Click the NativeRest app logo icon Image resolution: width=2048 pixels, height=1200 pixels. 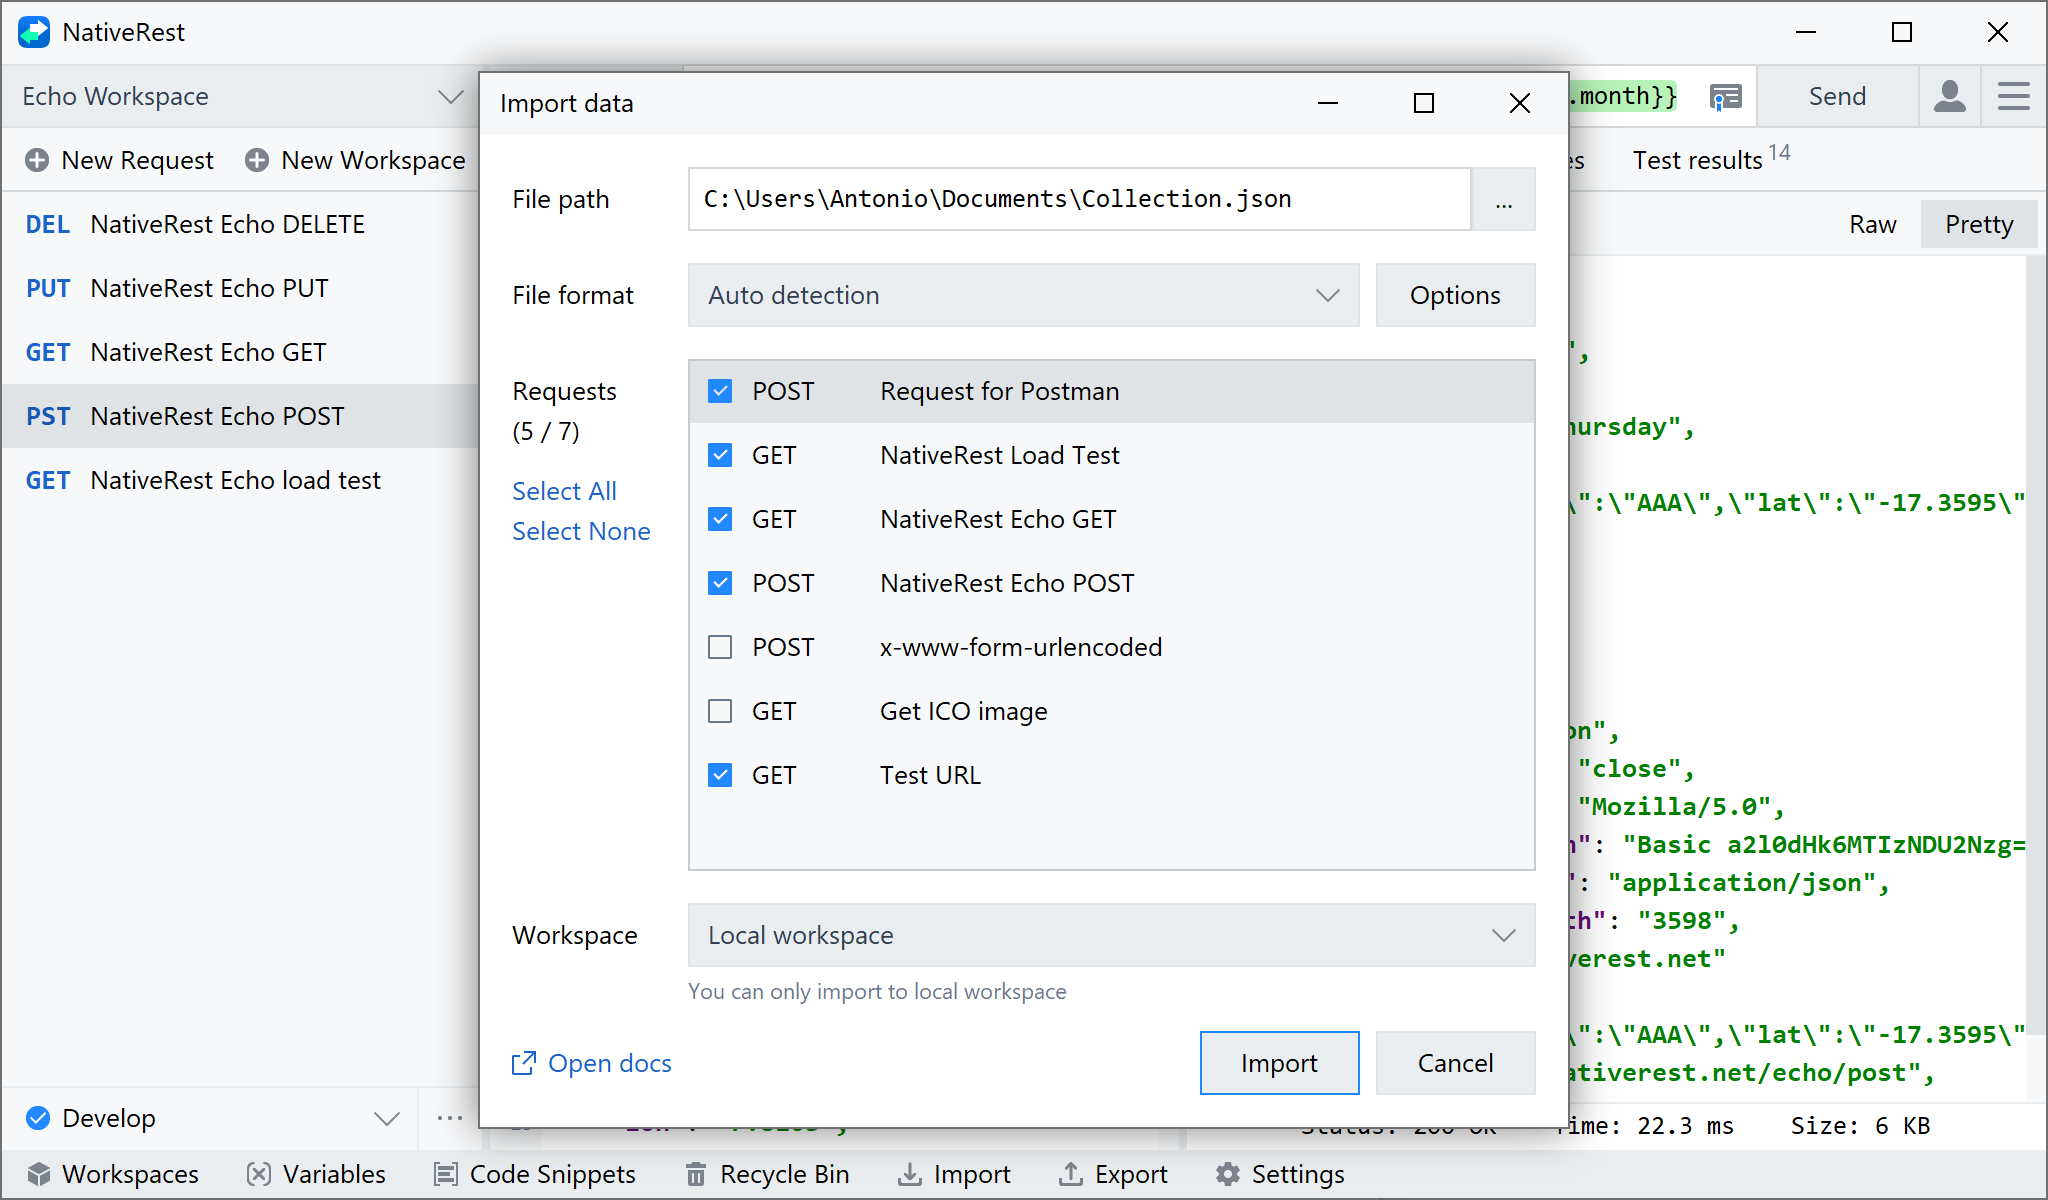(x=34, y=32)
